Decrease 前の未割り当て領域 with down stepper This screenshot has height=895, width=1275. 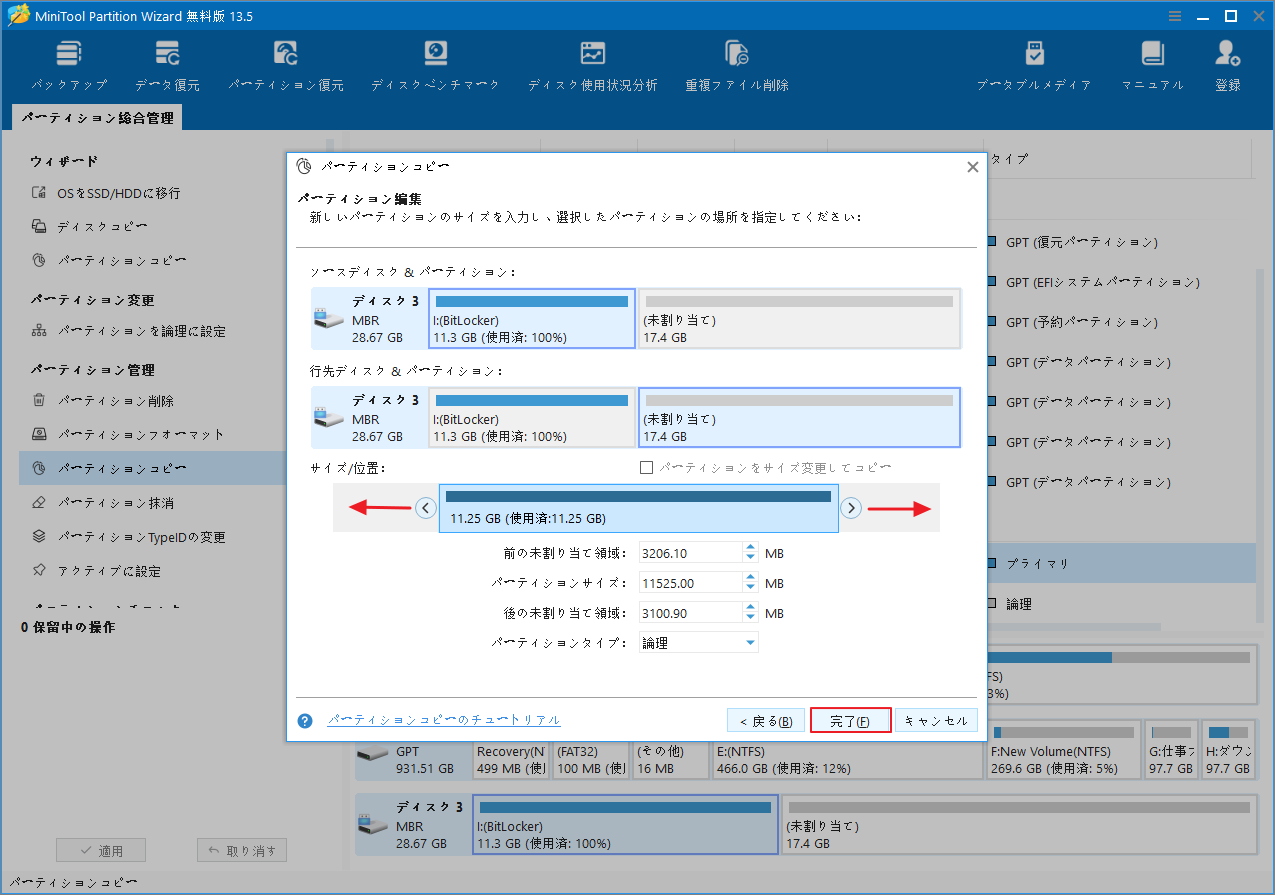coord(749,556)
